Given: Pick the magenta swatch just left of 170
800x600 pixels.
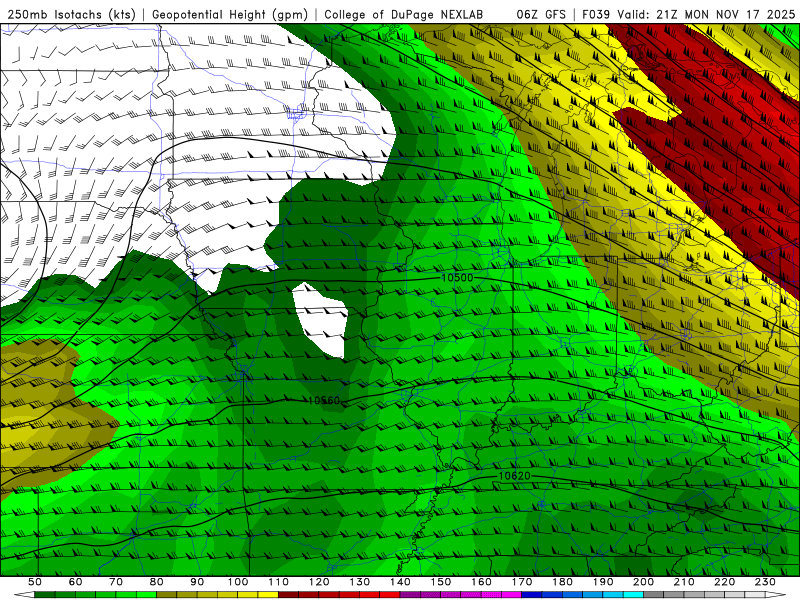Looking at the screenshot, I should pyautogui.click(x=512, y=595).
